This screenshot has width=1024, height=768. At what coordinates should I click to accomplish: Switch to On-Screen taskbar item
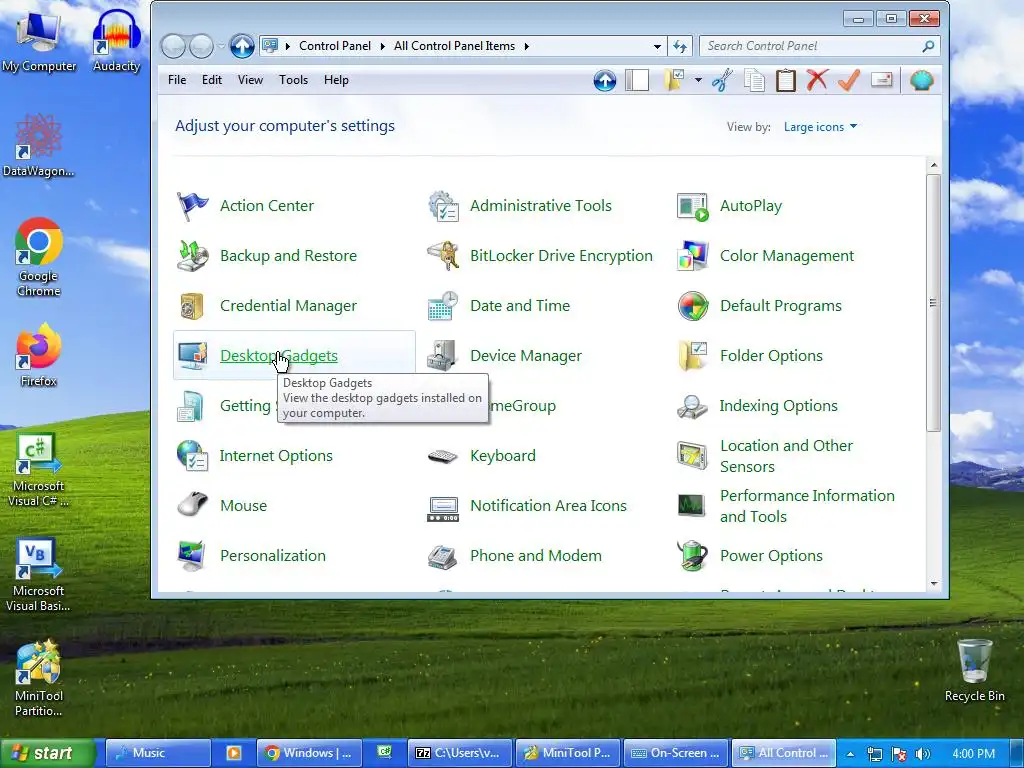pos(676,753)
